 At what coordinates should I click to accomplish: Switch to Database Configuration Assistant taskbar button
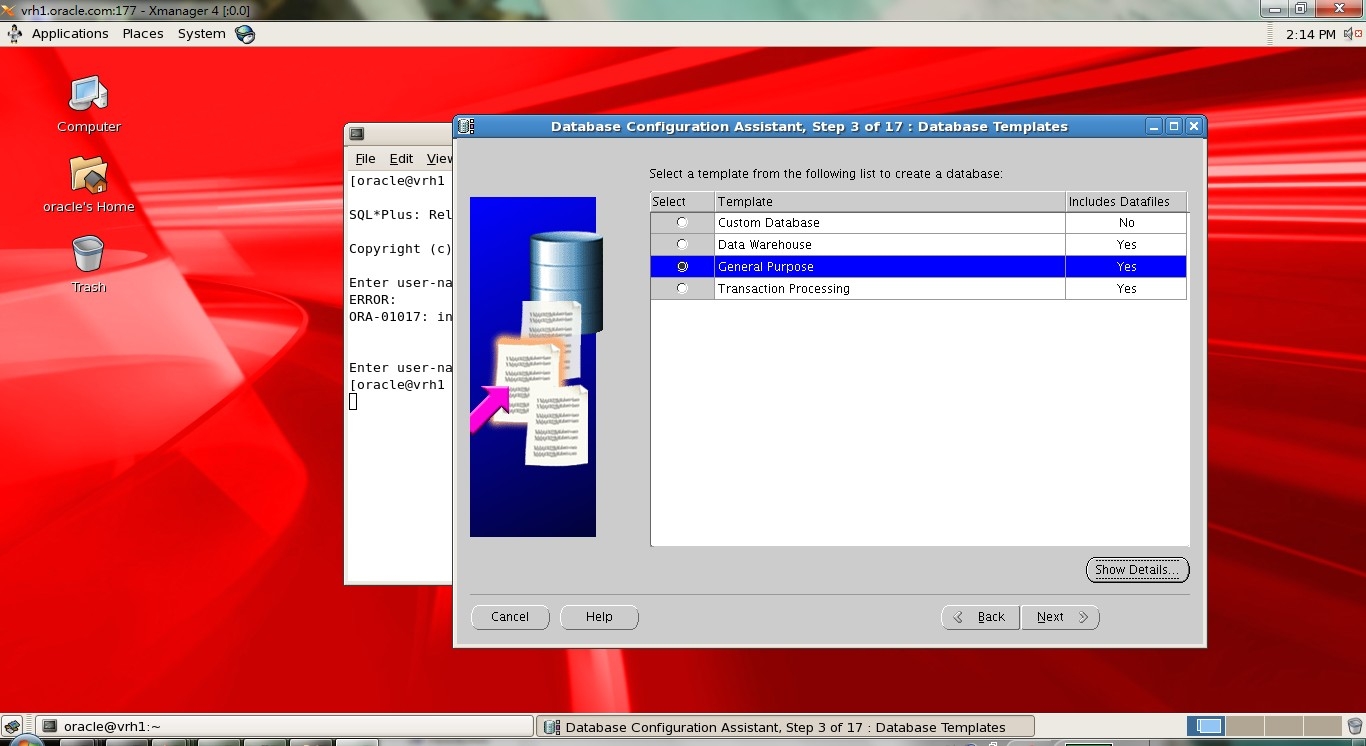pos(786,727)
